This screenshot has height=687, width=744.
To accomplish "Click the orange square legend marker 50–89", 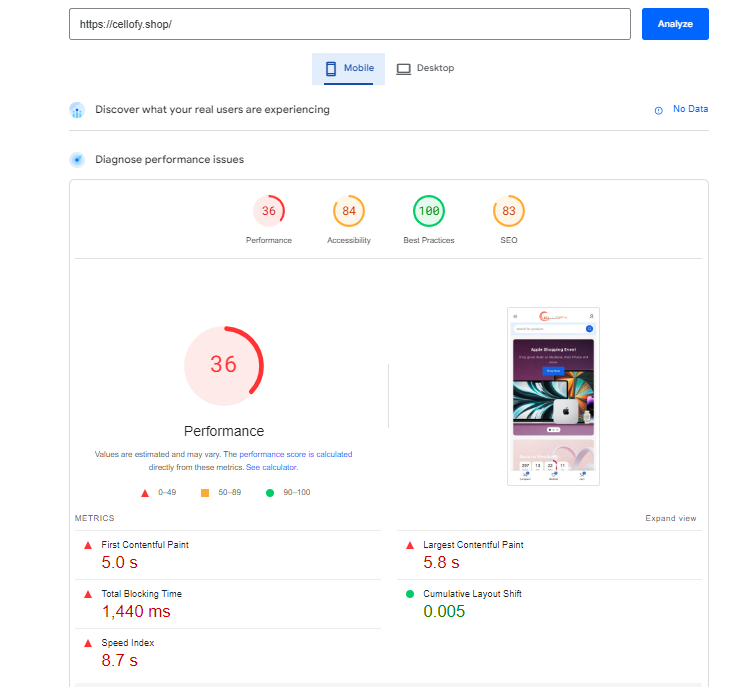I will tap(205, 493).
